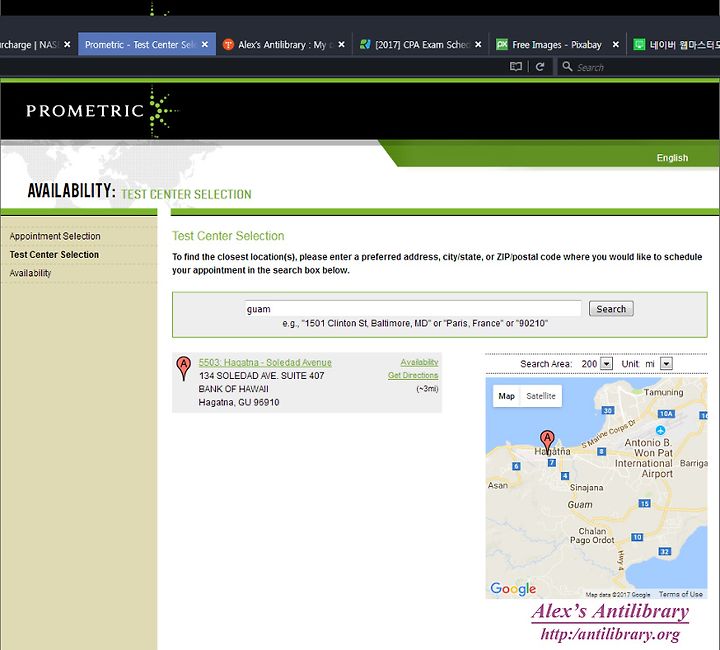The height and width of the screenshot is (650, 720).
Task: Click the Naver tab favicon
Action: point(639,44)
